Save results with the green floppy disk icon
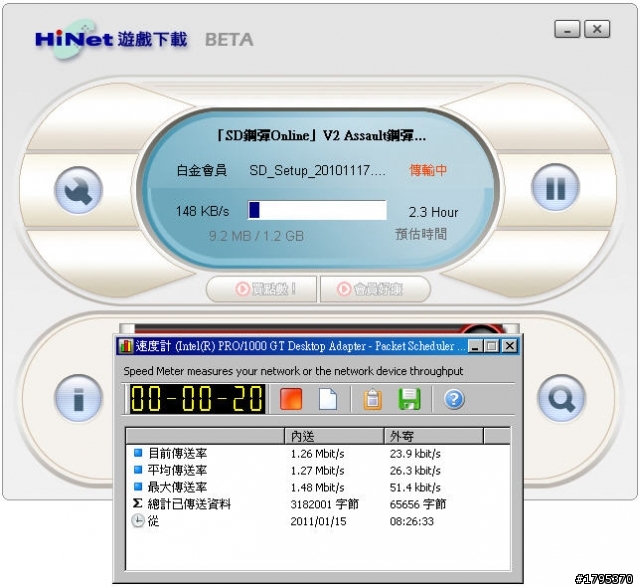 (x=409, y=399)
